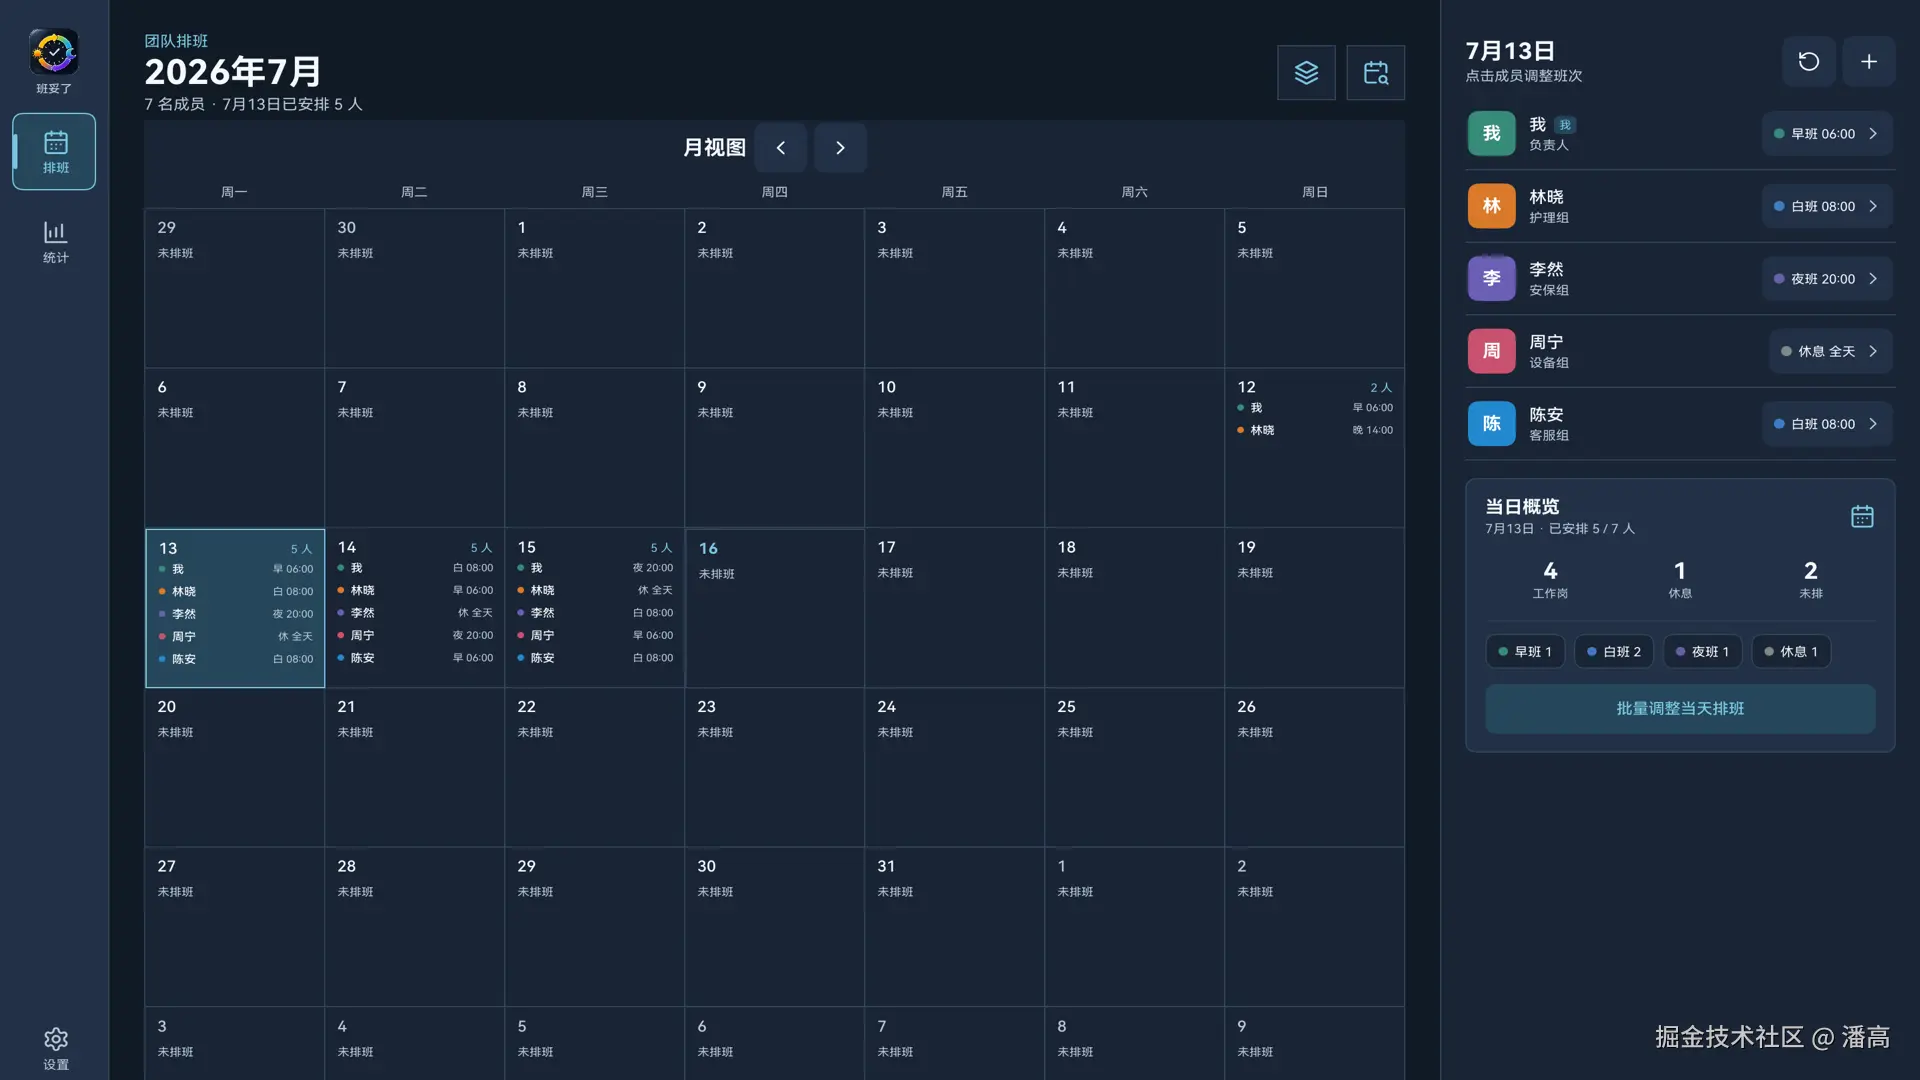Click 休息 count 1 in overview

pos(1680,578)
